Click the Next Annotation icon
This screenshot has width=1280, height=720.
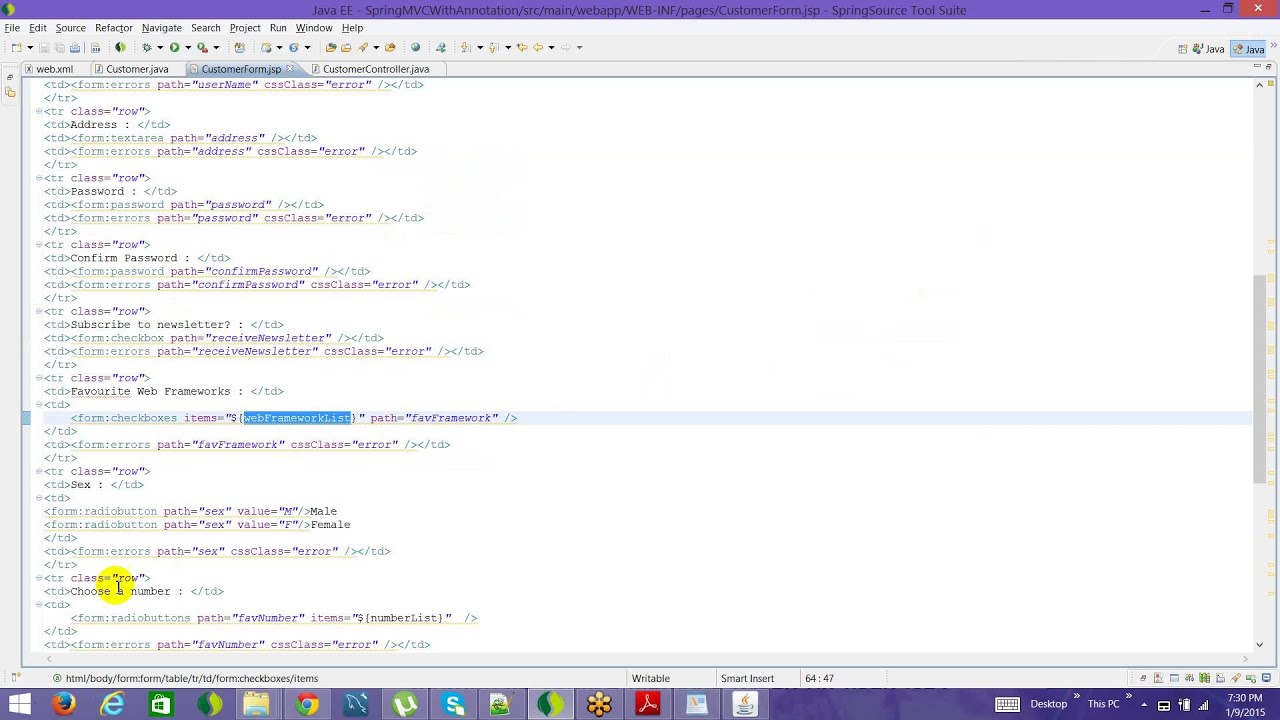pyautogui.click(x=465, y=47)
